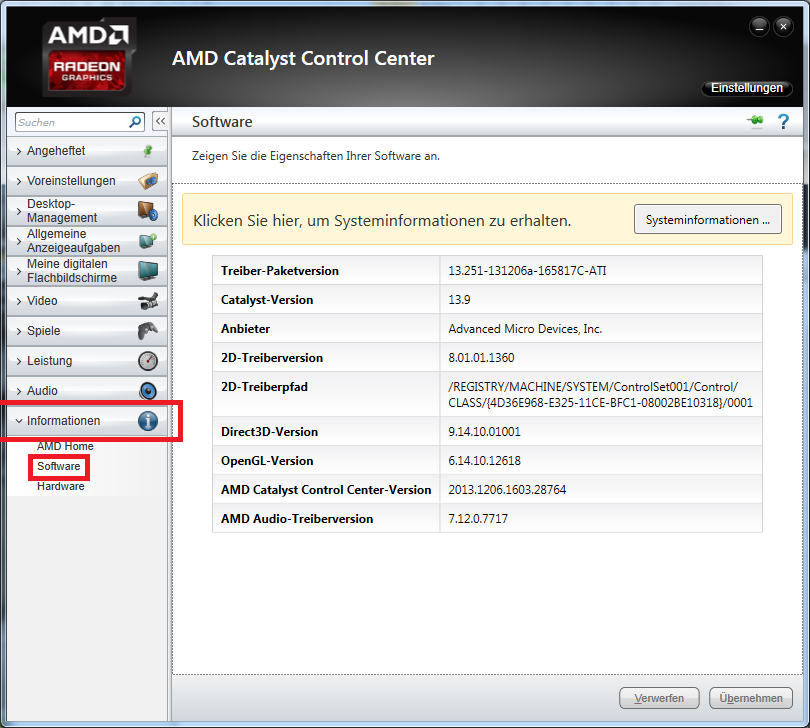
Task: Click the Desktop-Management icon
Action: pos(148,210)
